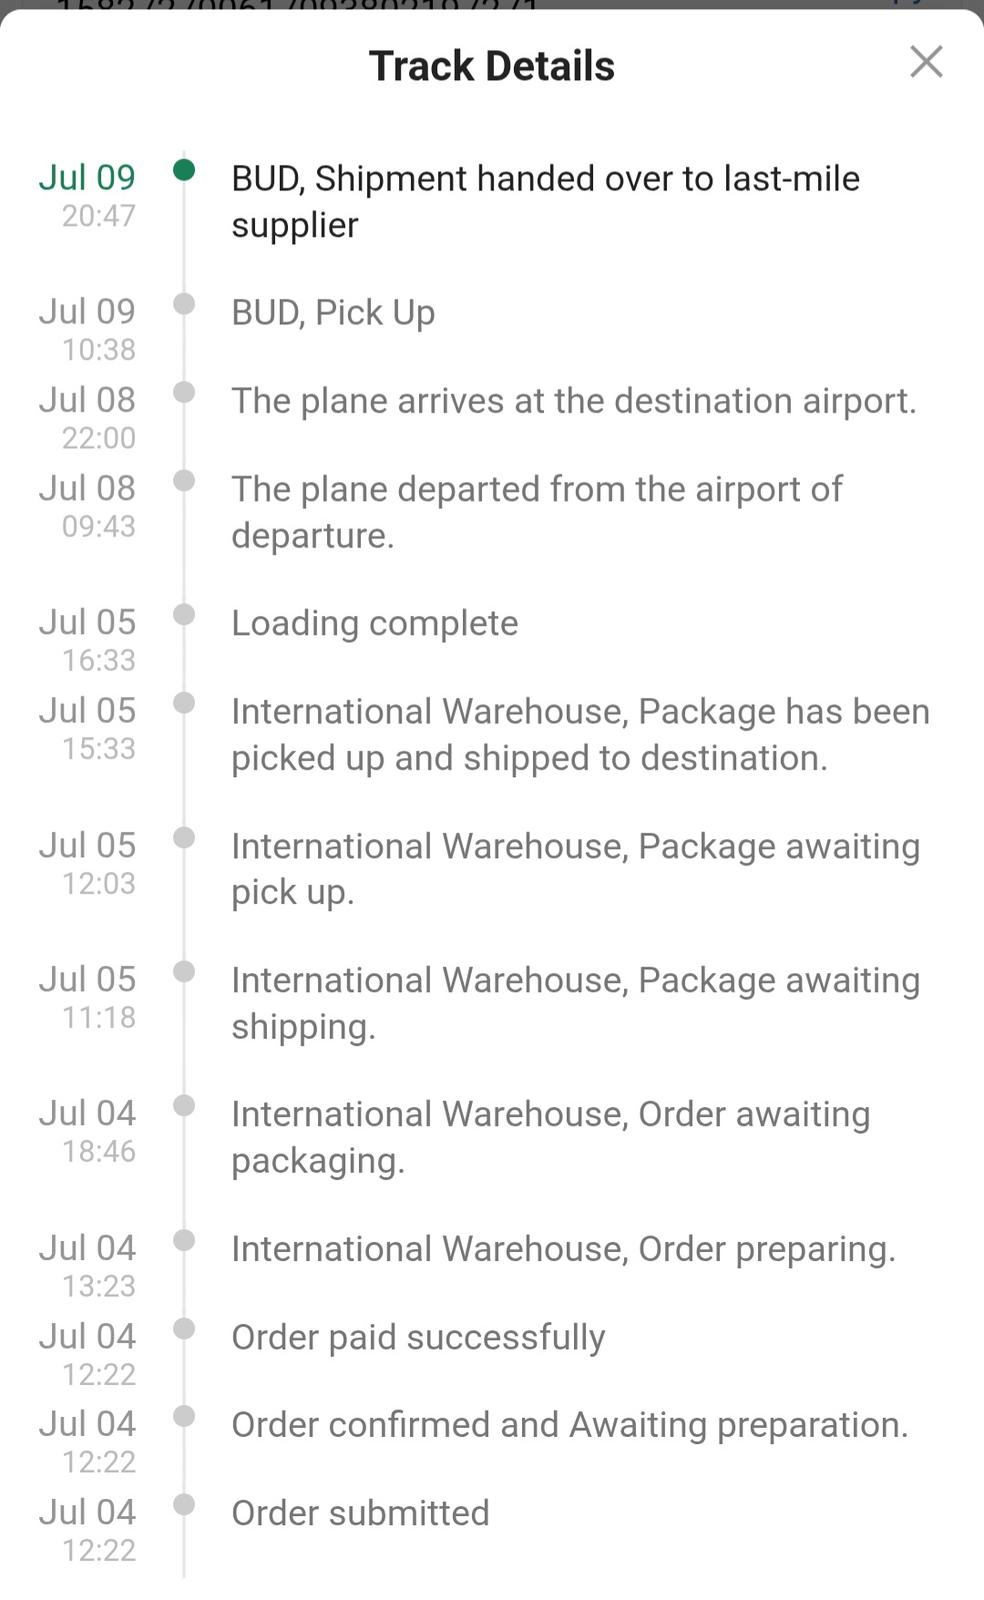The image size is (984, 1600).
Task: Click the 'BUD, Pick Up' timeline dot
Action: [184, 303]
